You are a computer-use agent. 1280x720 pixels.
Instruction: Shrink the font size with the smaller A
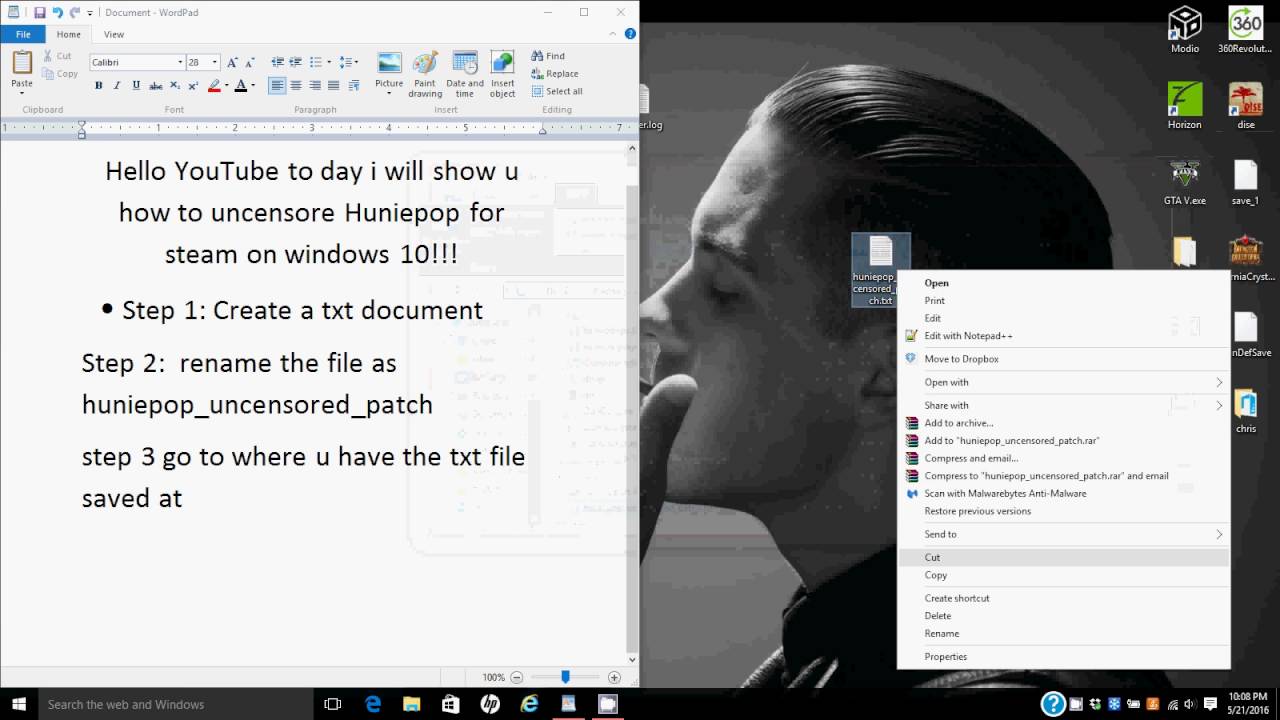[x=249, y=62]
